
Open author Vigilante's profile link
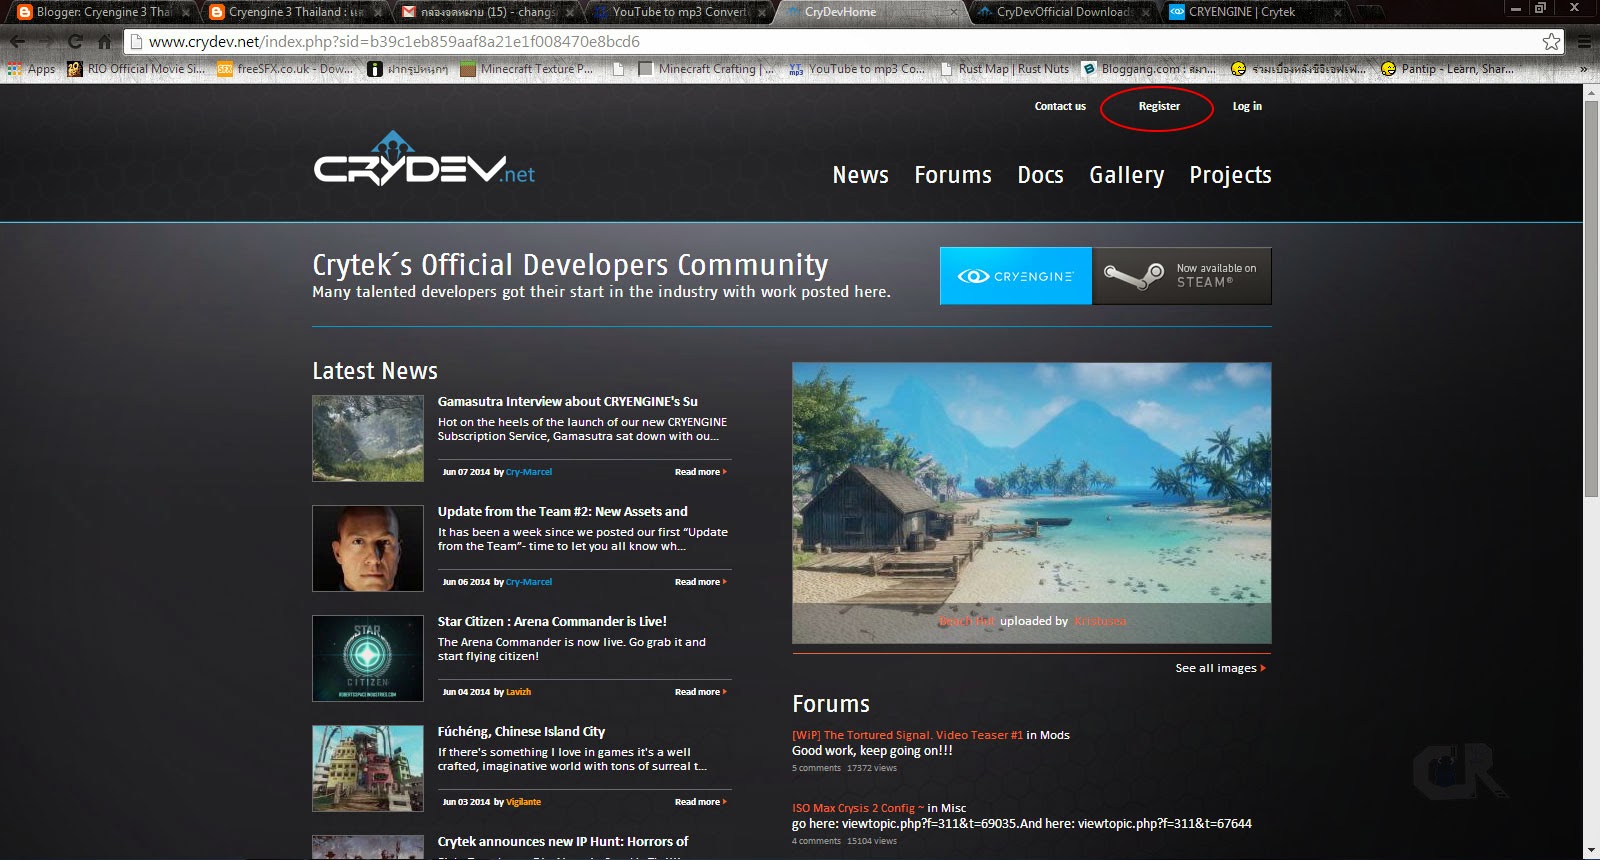(x=523, y=802)
